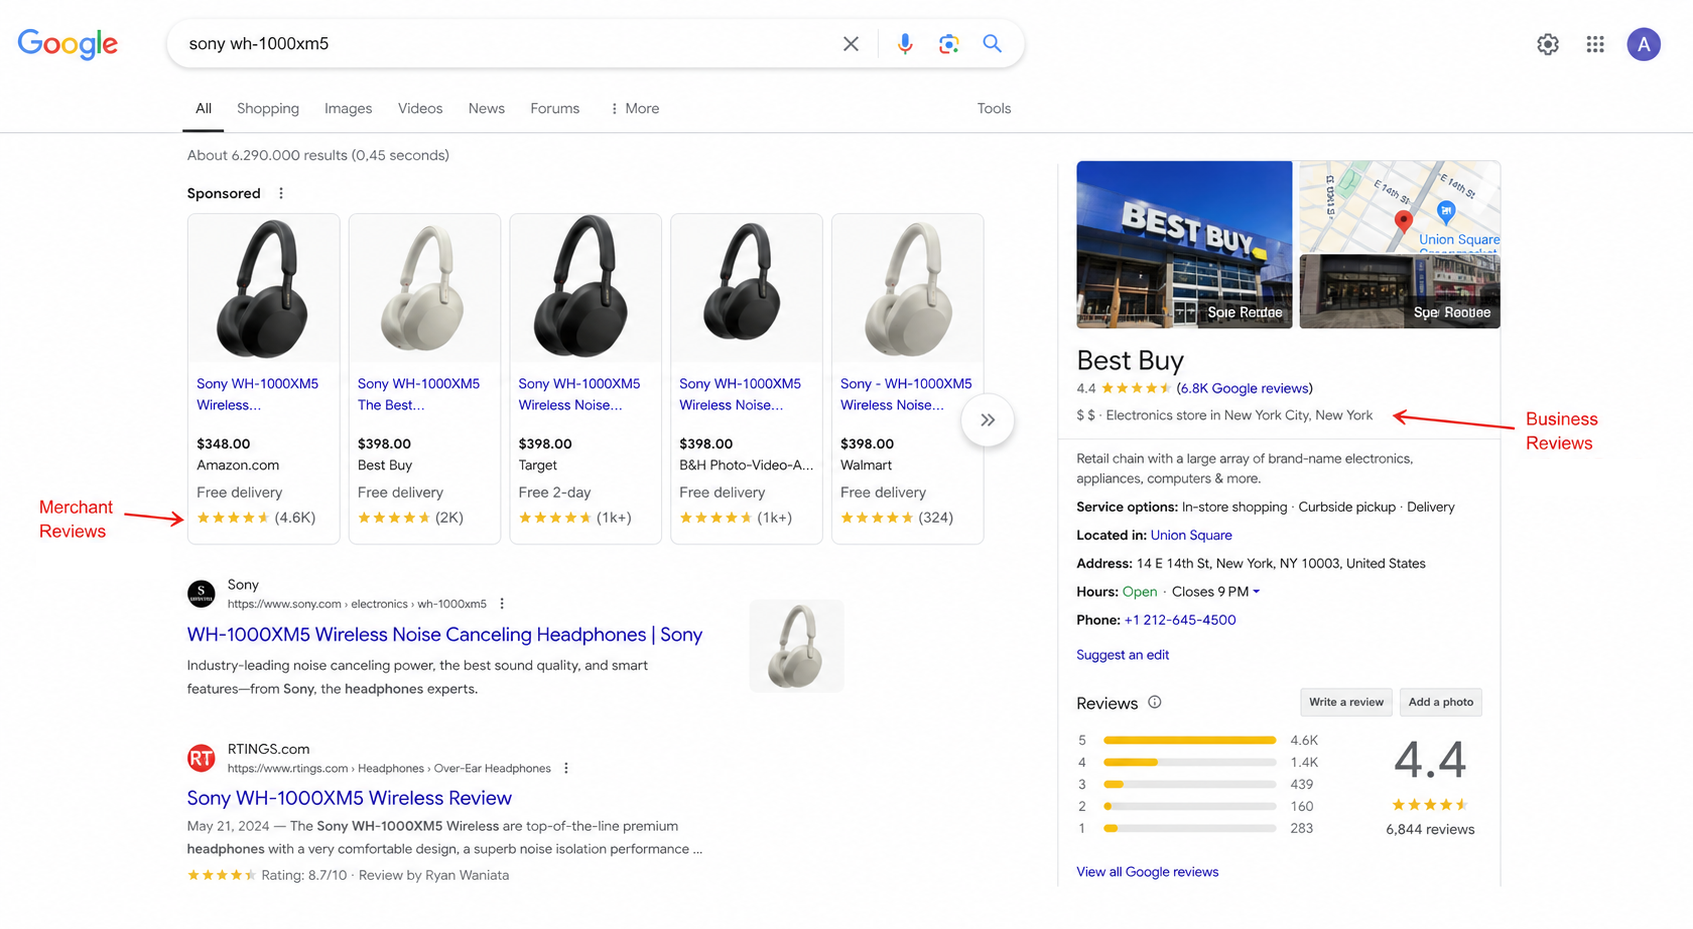Submit search with magnifying glass icon
The width and height of the screenshot is (1693, 929).
click(992, 44)
